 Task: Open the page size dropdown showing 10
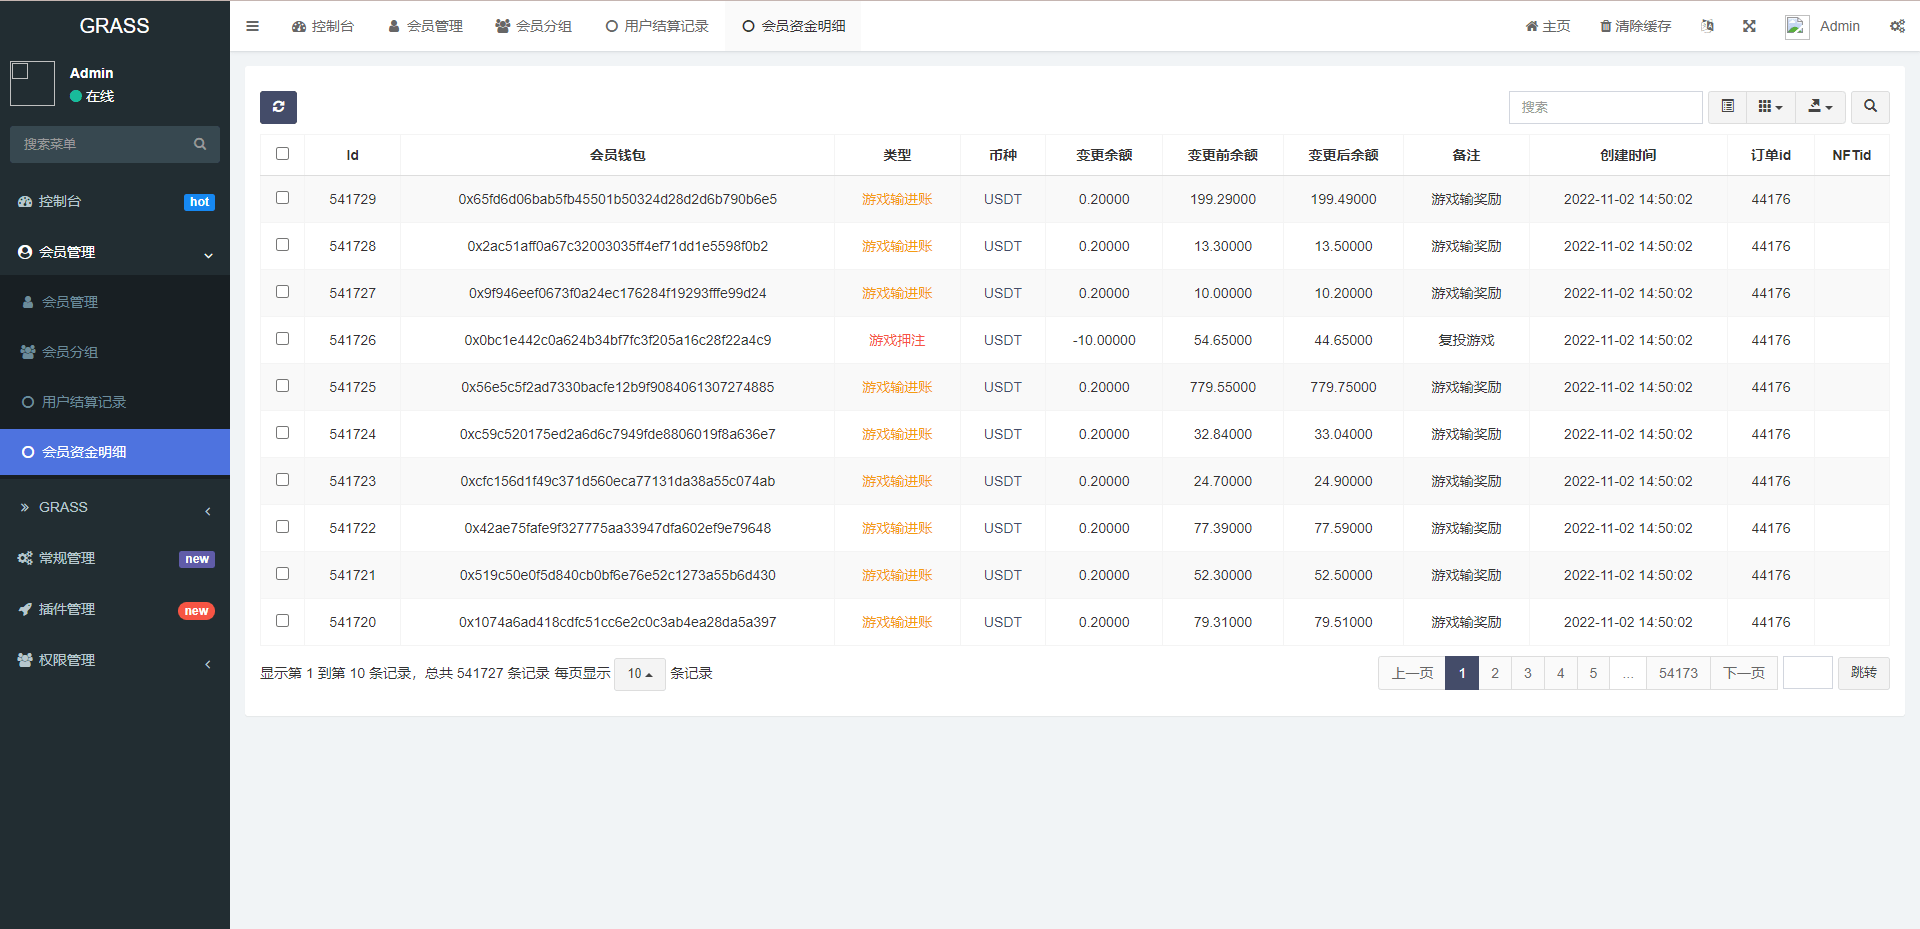coord(639,674)
